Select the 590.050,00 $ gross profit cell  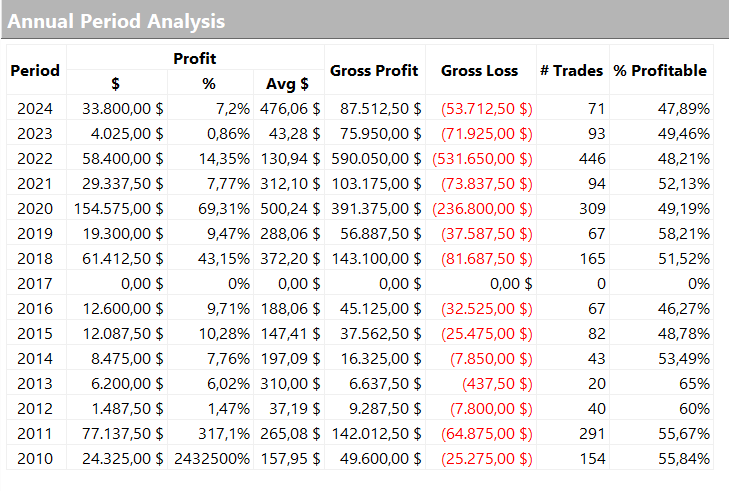click(x=374, y=159)
